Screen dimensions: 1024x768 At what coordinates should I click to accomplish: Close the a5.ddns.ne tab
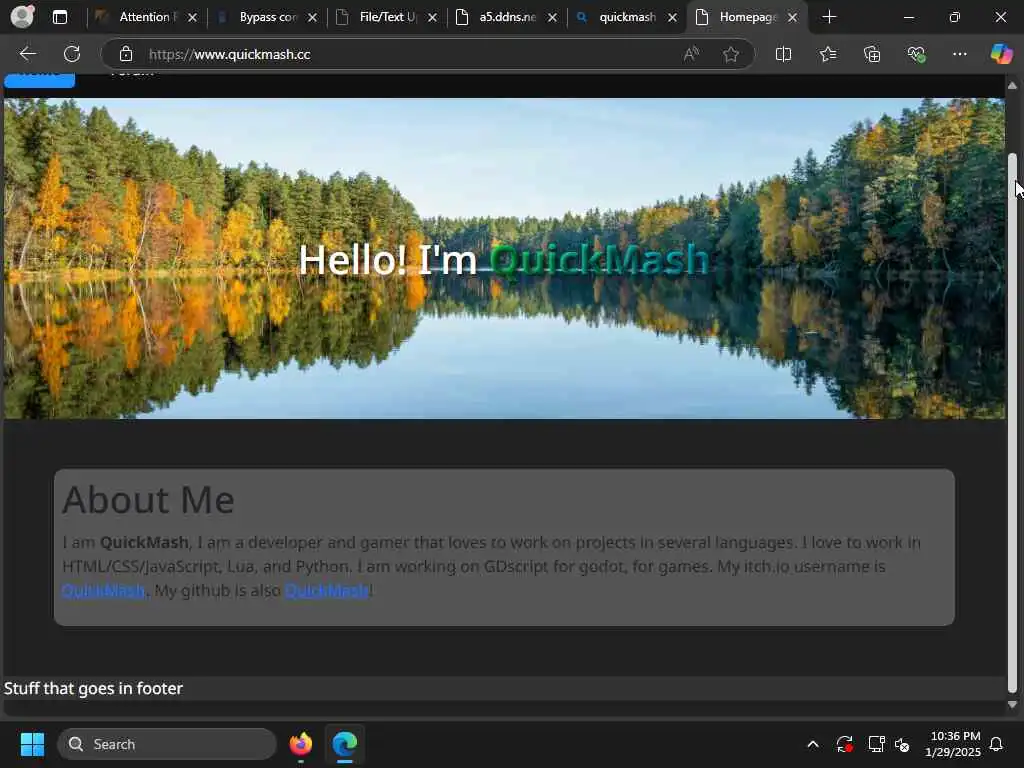click(x=552, y=18)
